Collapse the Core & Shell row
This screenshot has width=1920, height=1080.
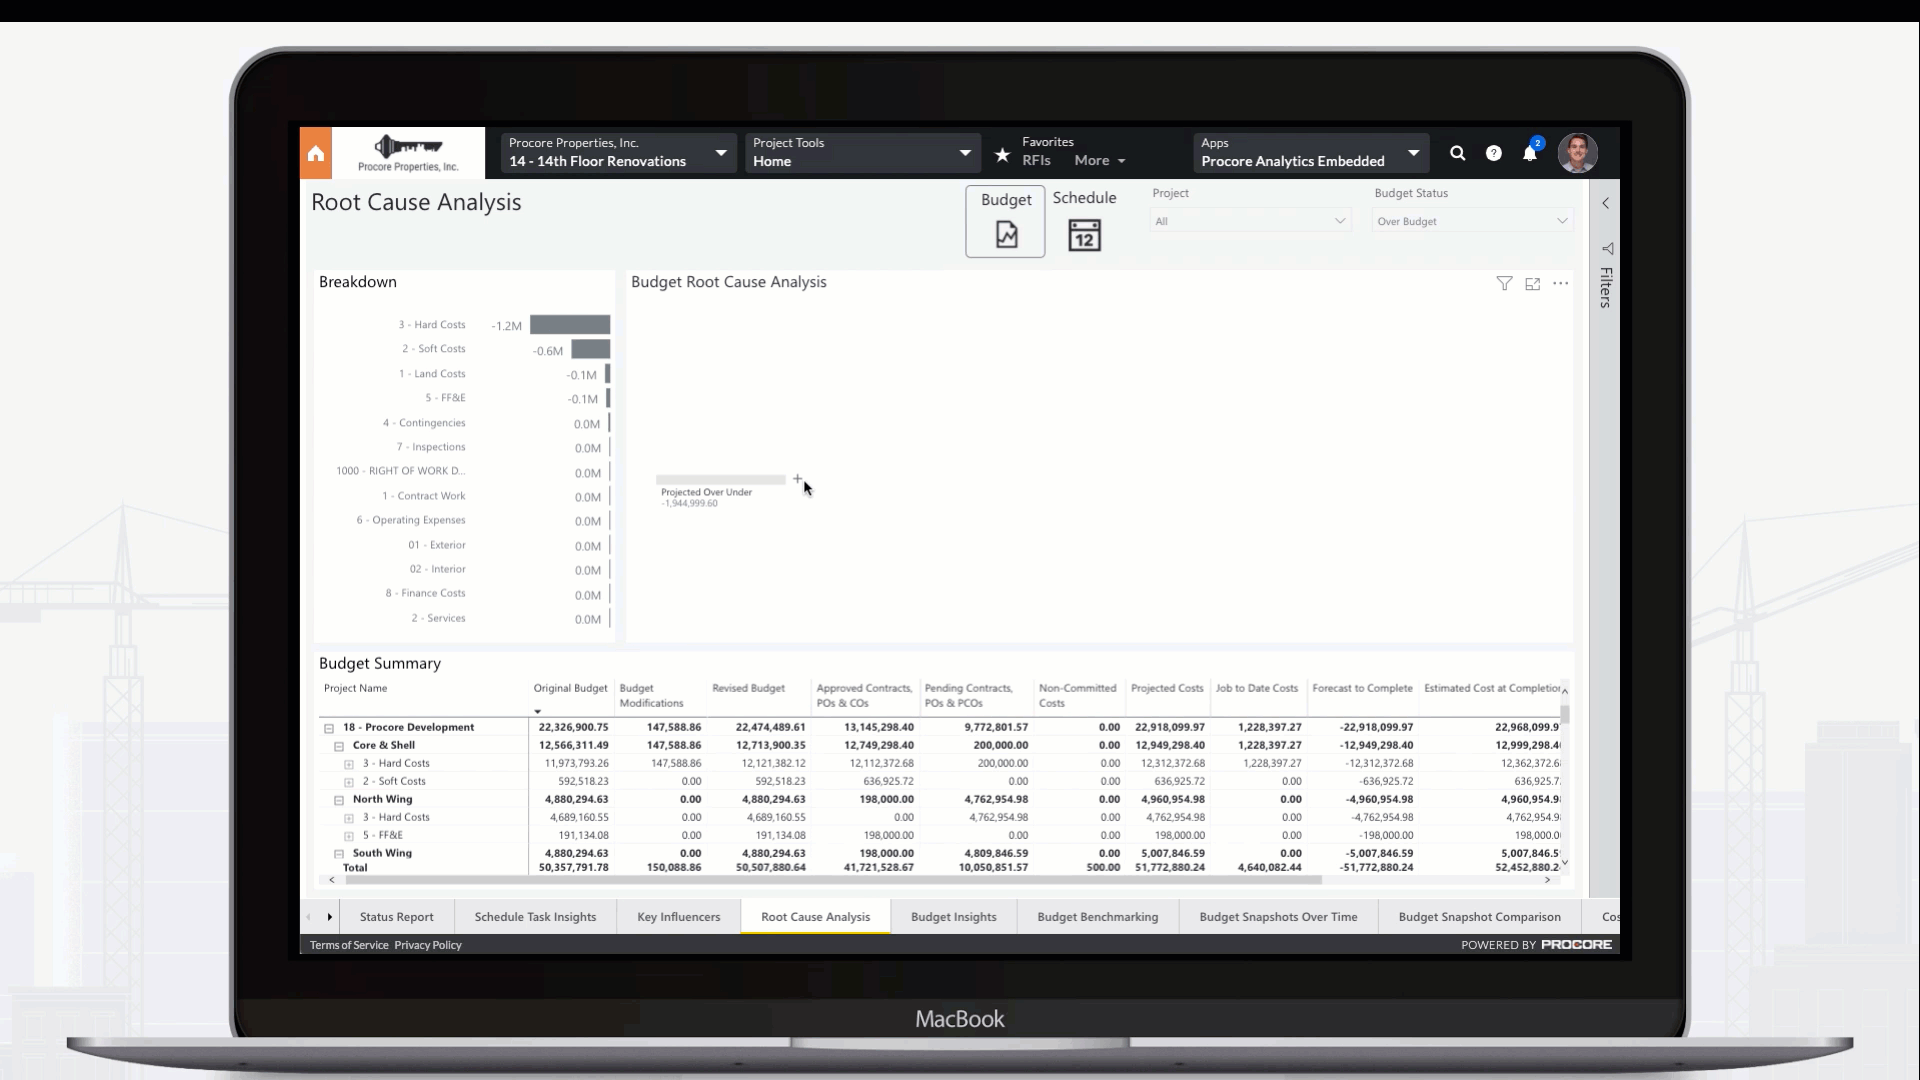[339, 746]
